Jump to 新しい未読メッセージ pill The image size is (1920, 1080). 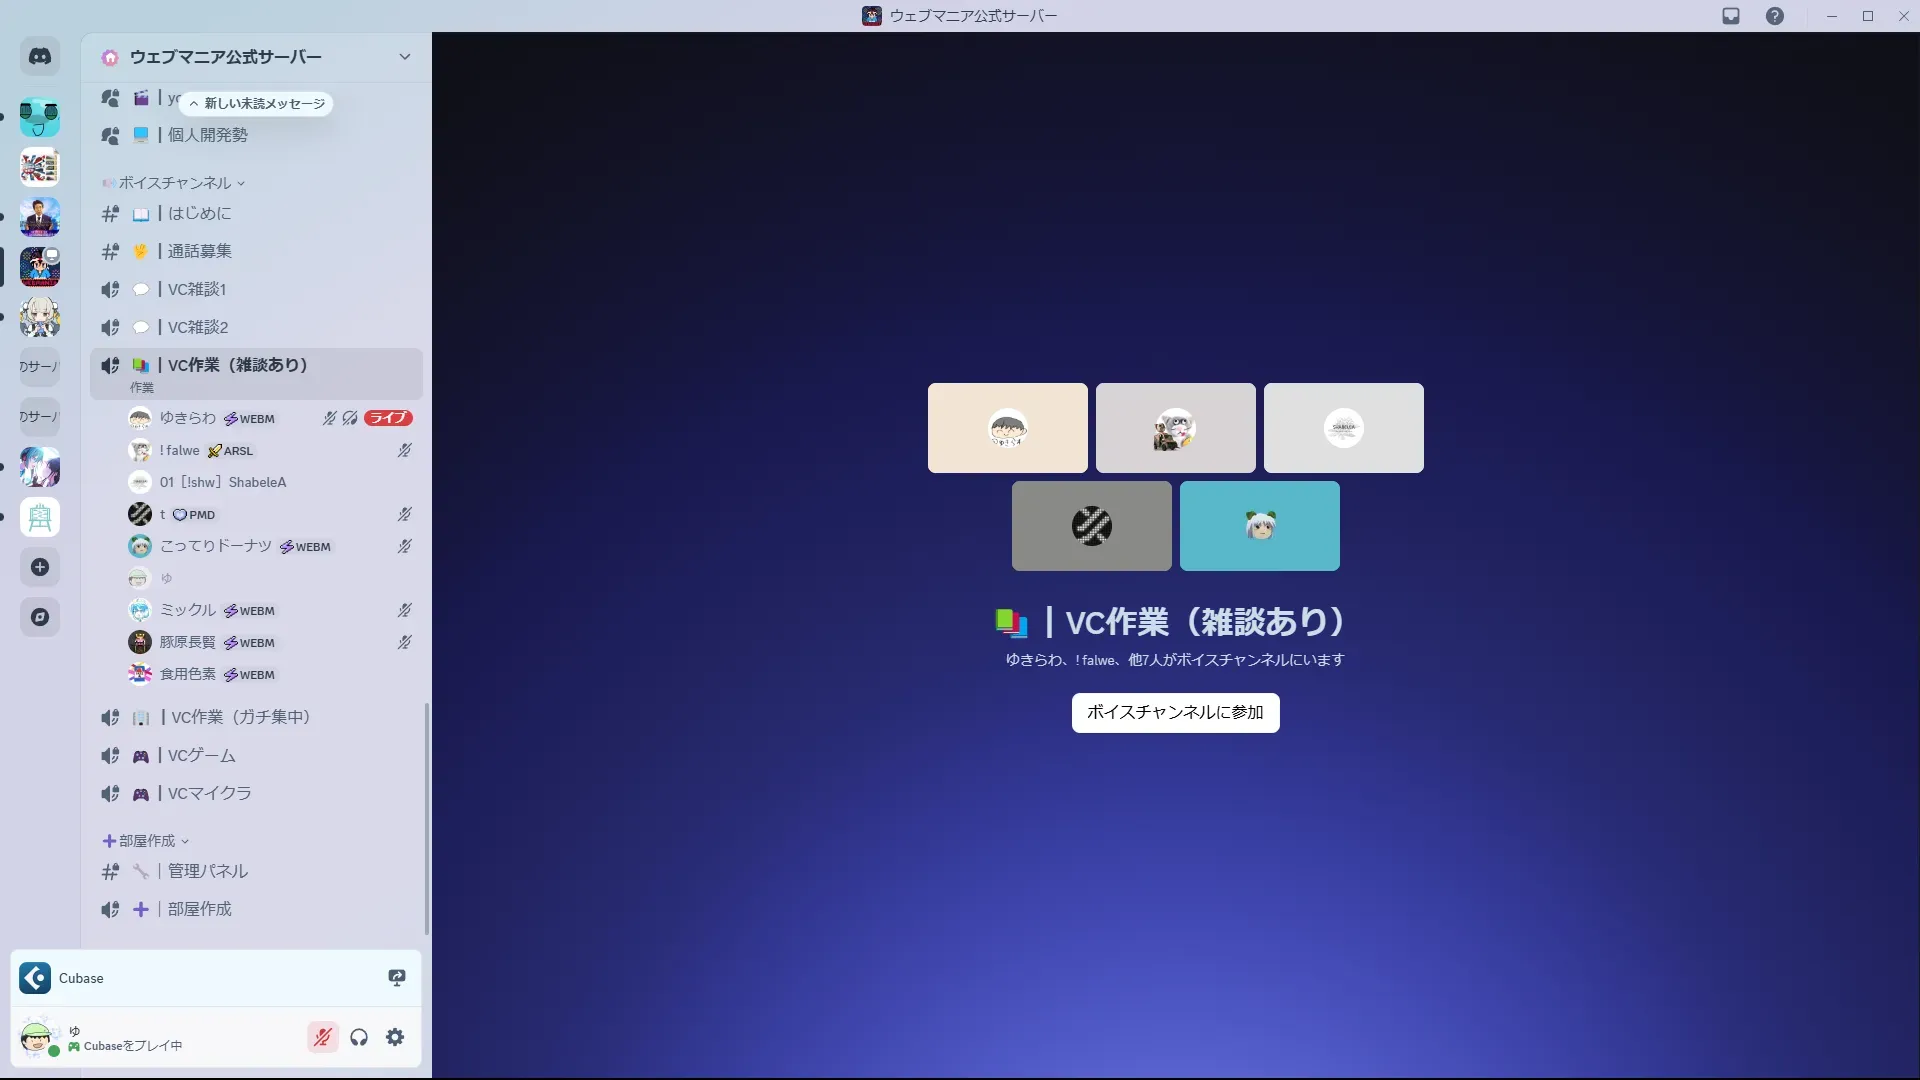pyautogui.click(x=257, y=103)
